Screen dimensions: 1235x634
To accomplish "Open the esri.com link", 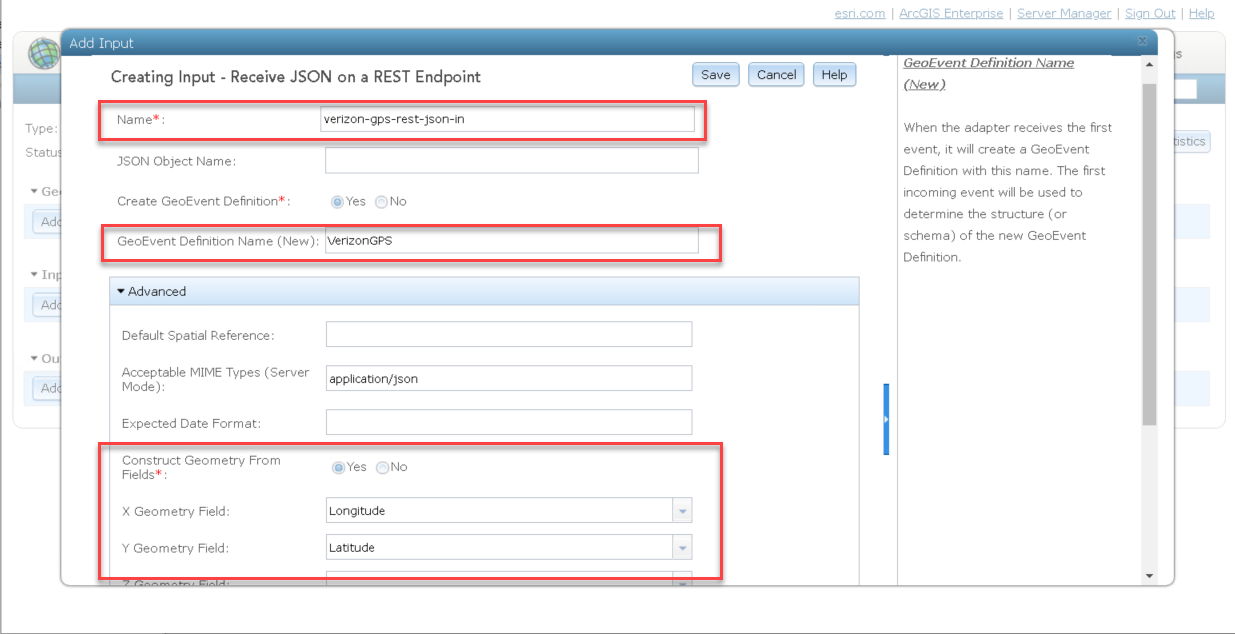I will tap(860, 13).
